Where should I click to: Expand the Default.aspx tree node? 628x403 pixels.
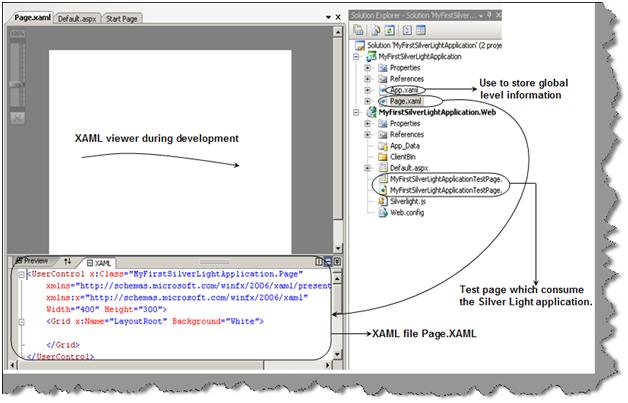(x=367, y=168)
